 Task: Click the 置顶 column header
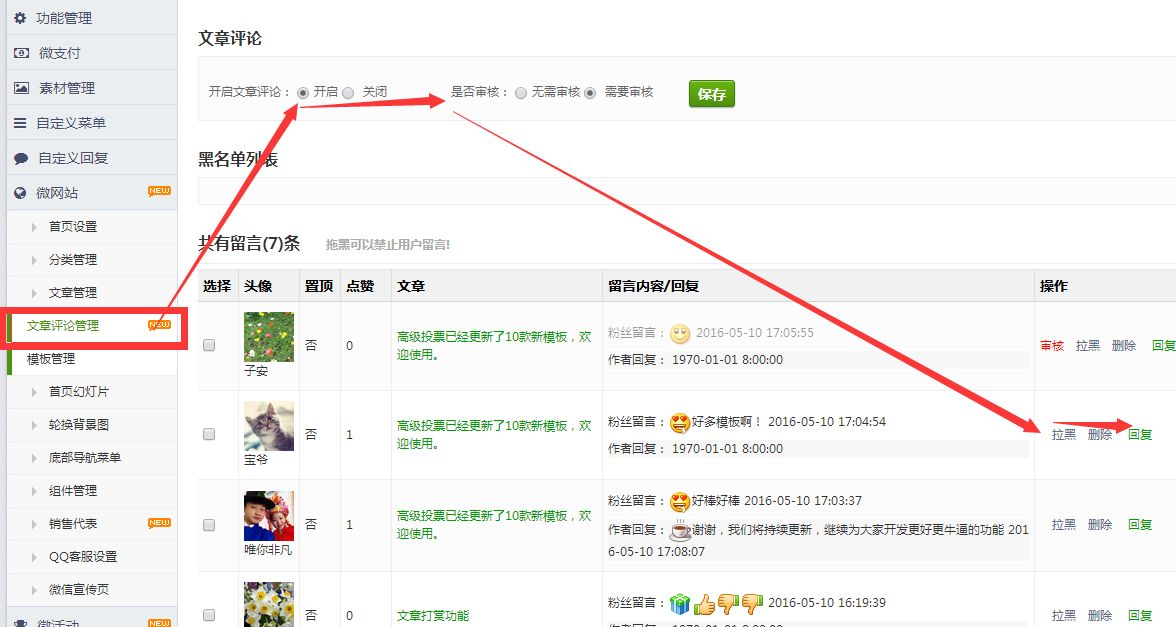point(319,286)
